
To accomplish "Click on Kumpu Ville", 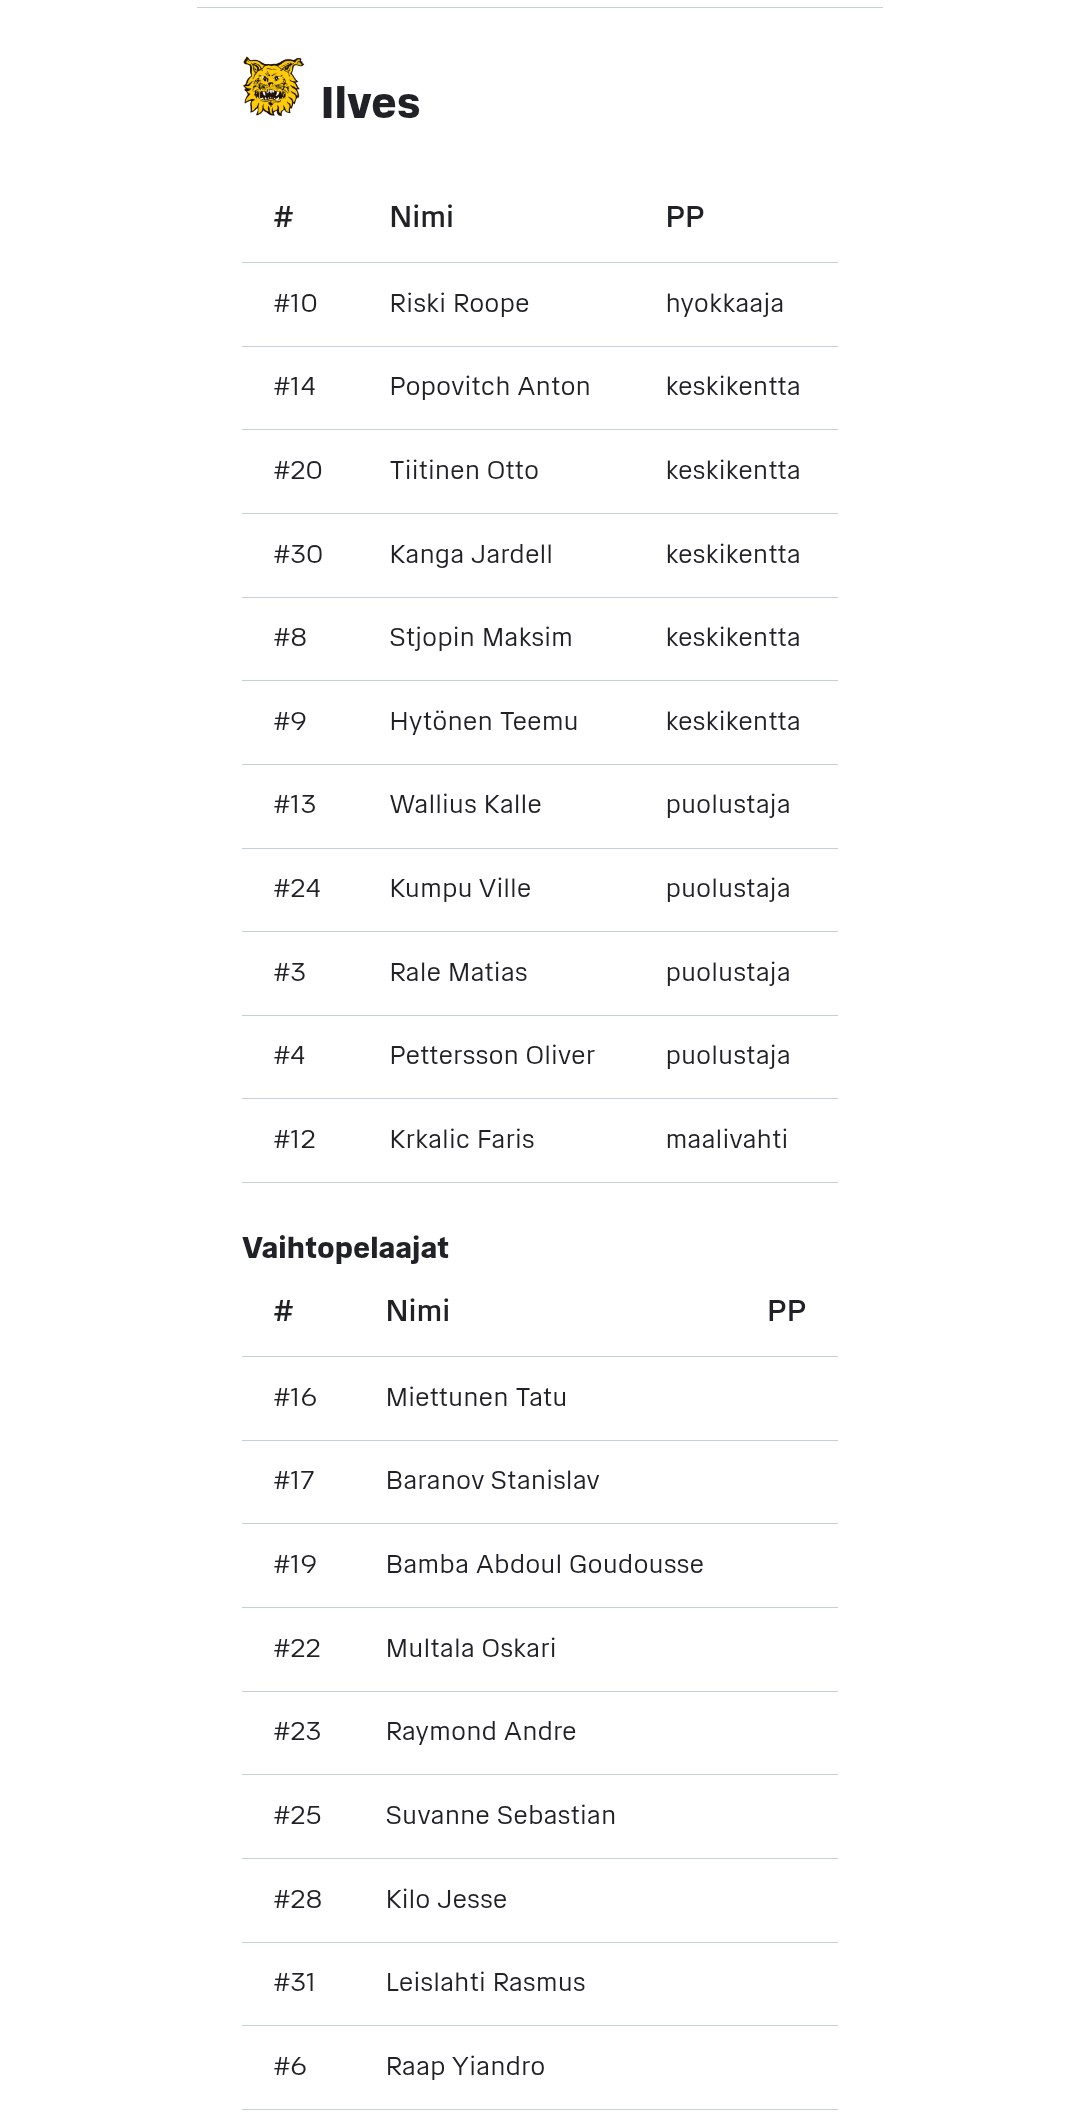I will click(460, 889).
